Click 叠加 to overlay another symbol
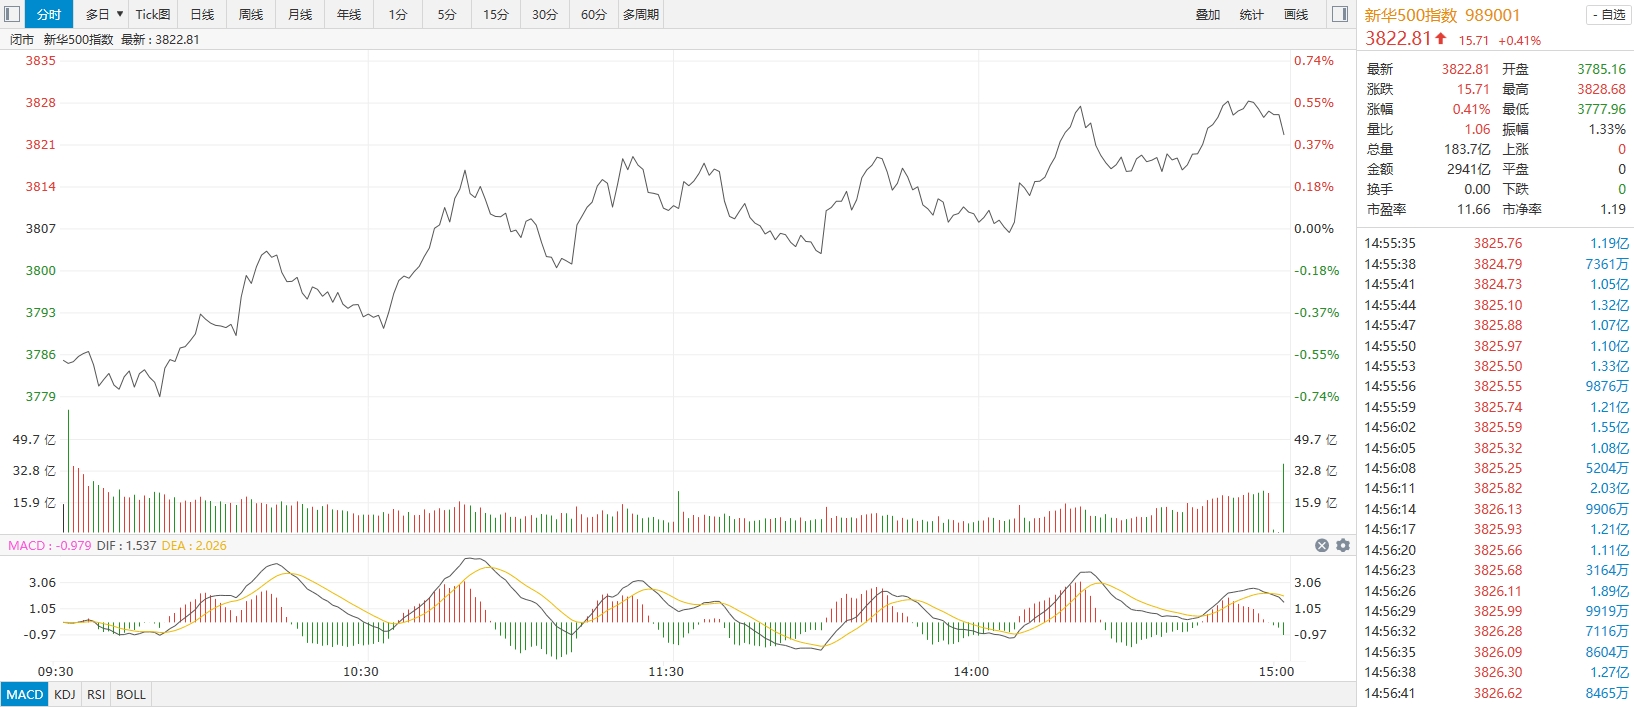 click(x=1208, y=14)
